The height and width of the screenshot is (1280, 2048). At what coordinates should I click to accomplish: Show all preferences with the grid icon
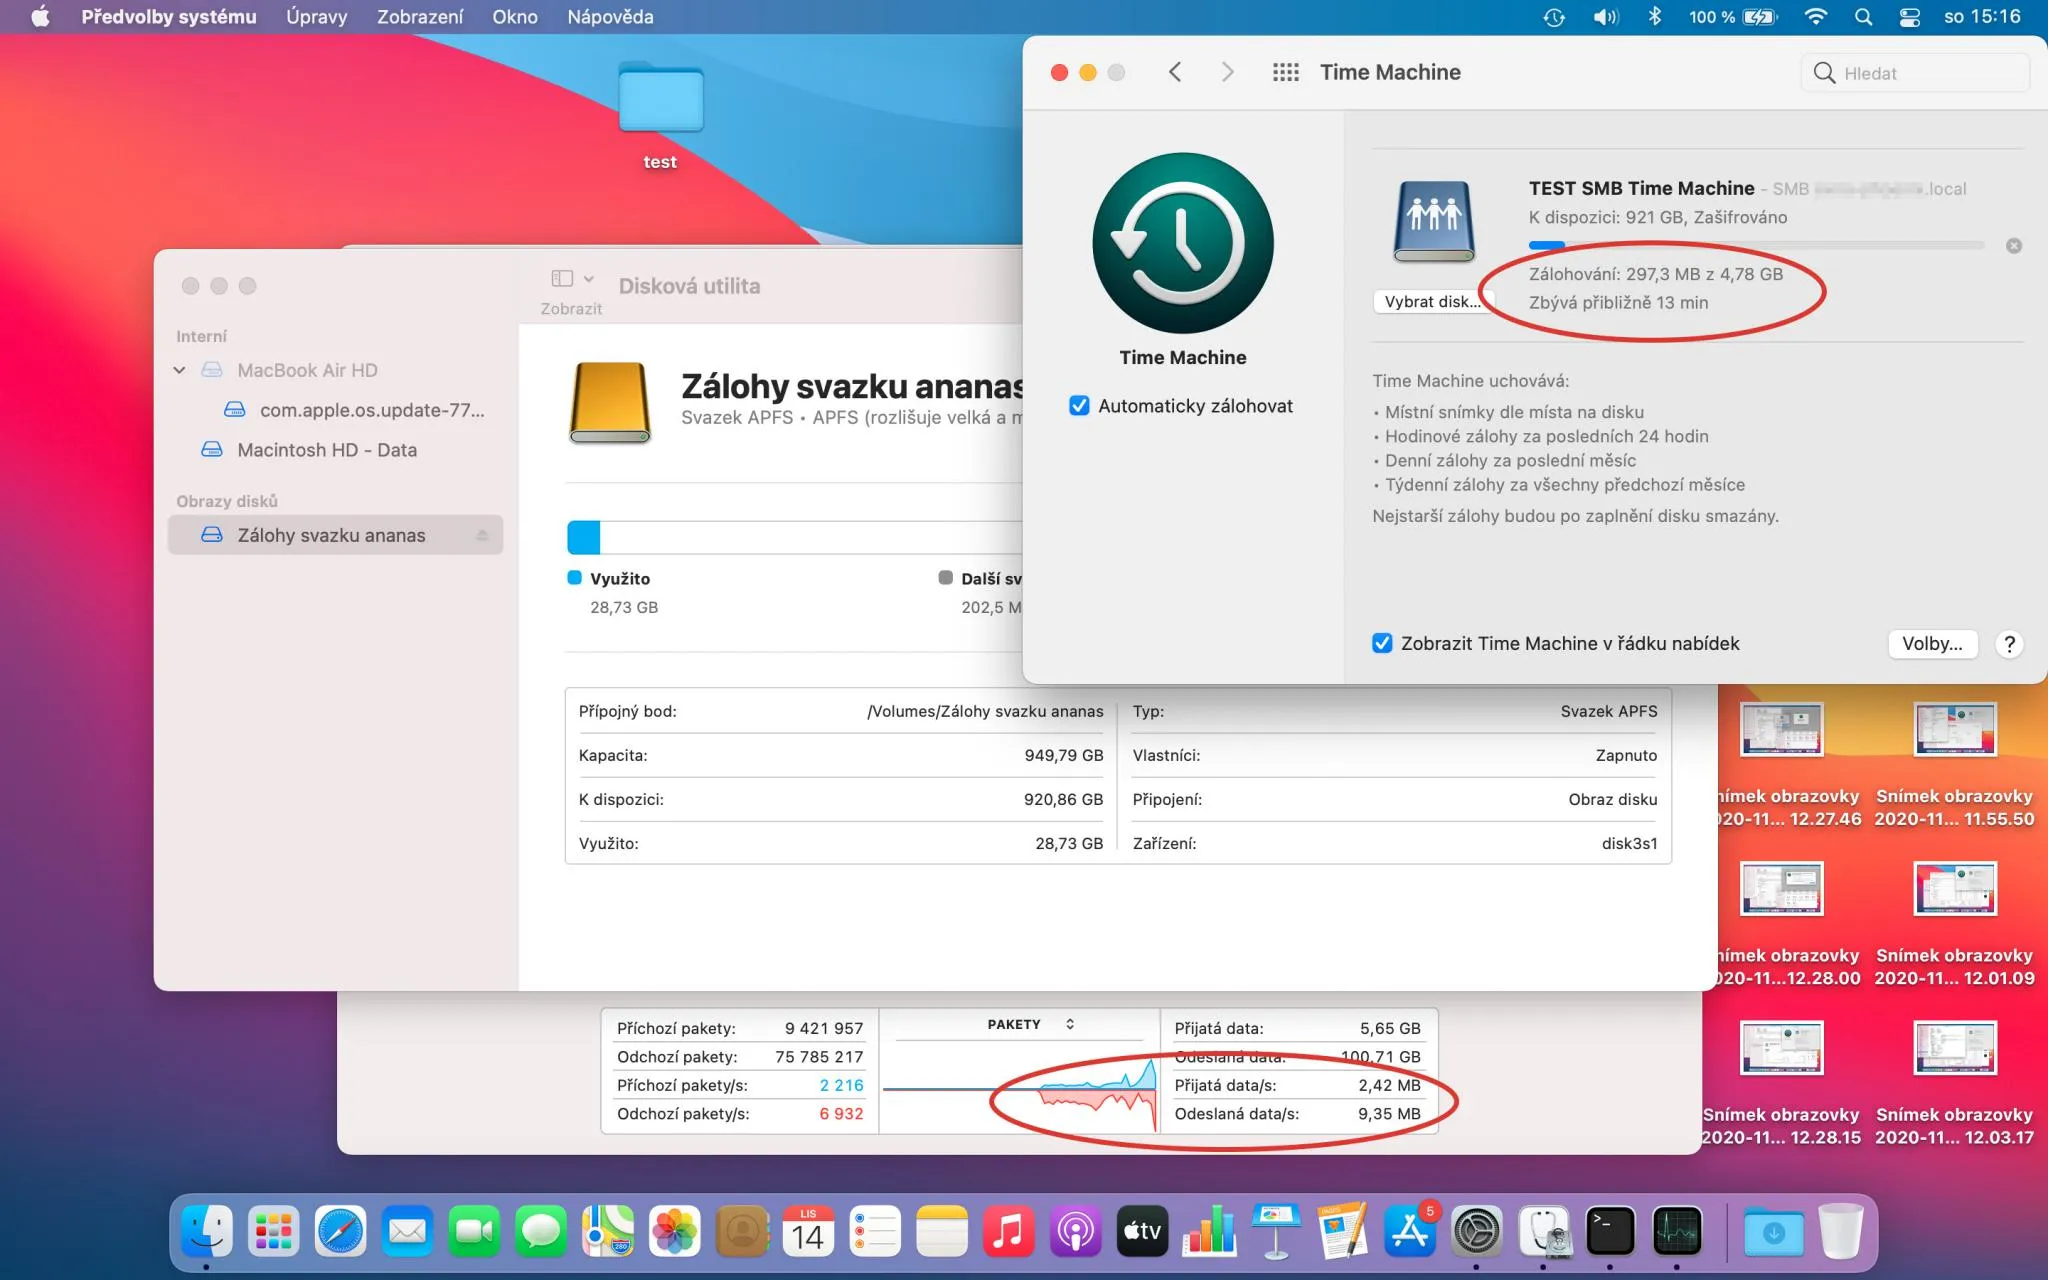1286,72
